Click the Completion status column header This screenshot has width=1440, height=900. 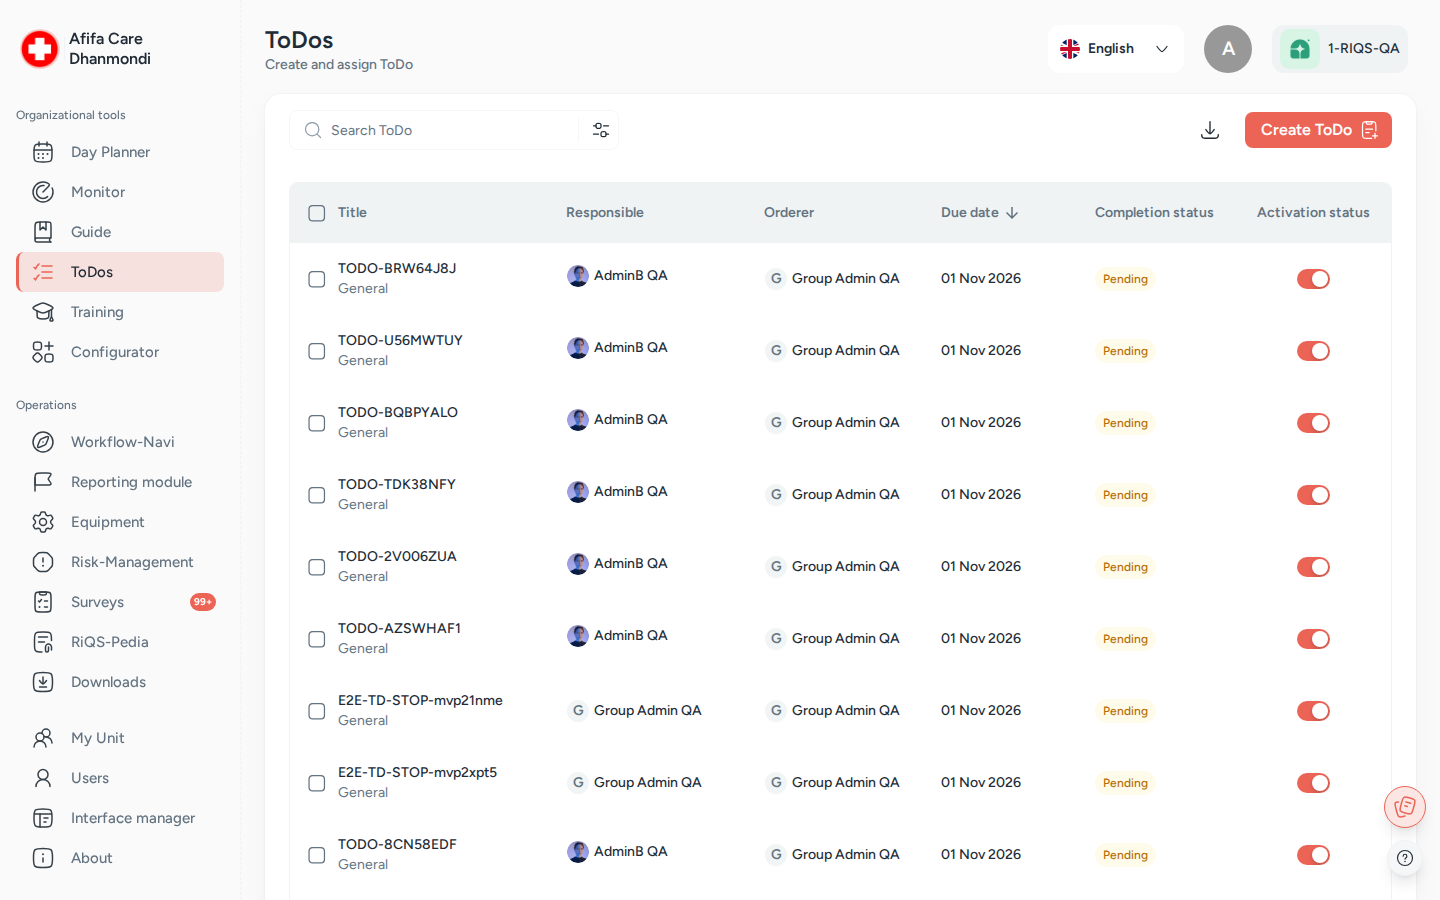[1154, 212]
